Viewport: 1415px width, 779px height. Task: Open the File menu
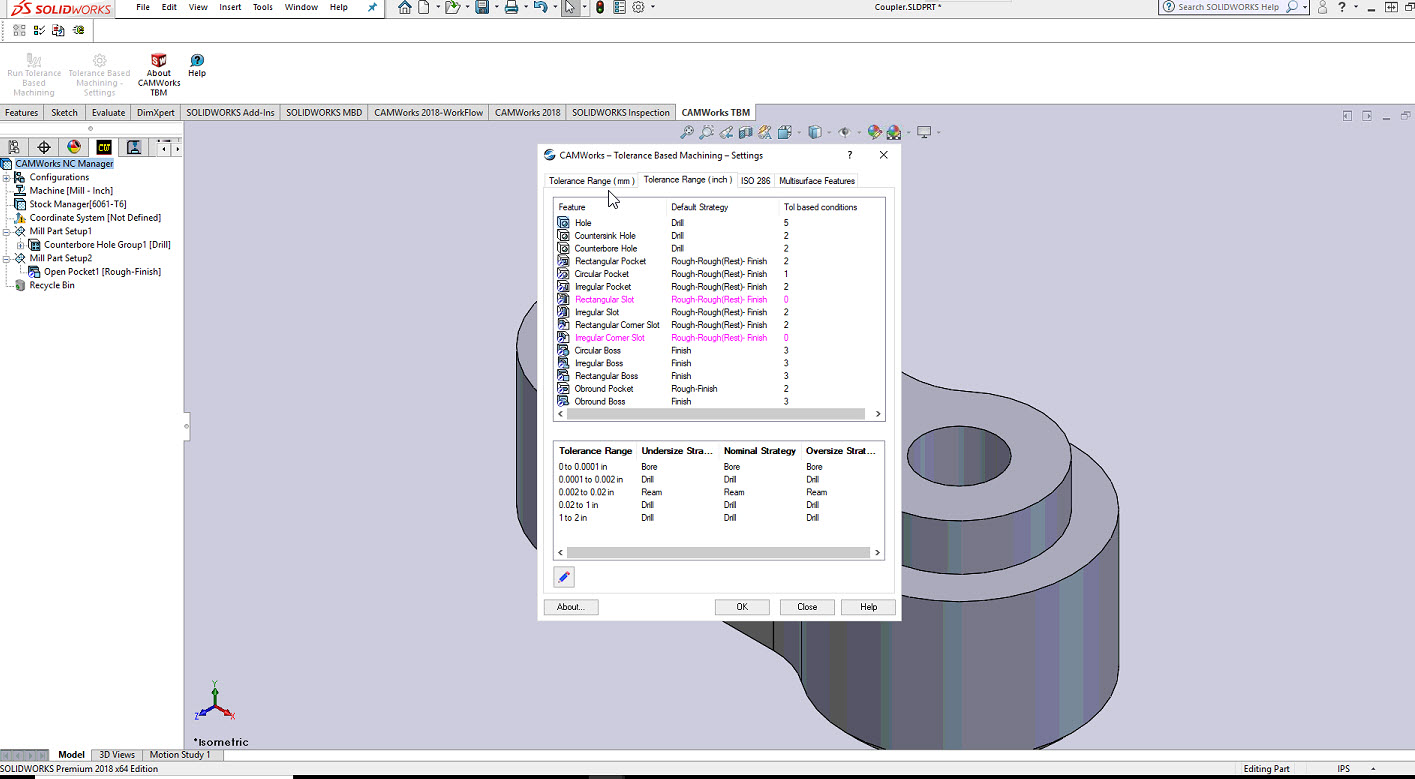pos(143,7)
